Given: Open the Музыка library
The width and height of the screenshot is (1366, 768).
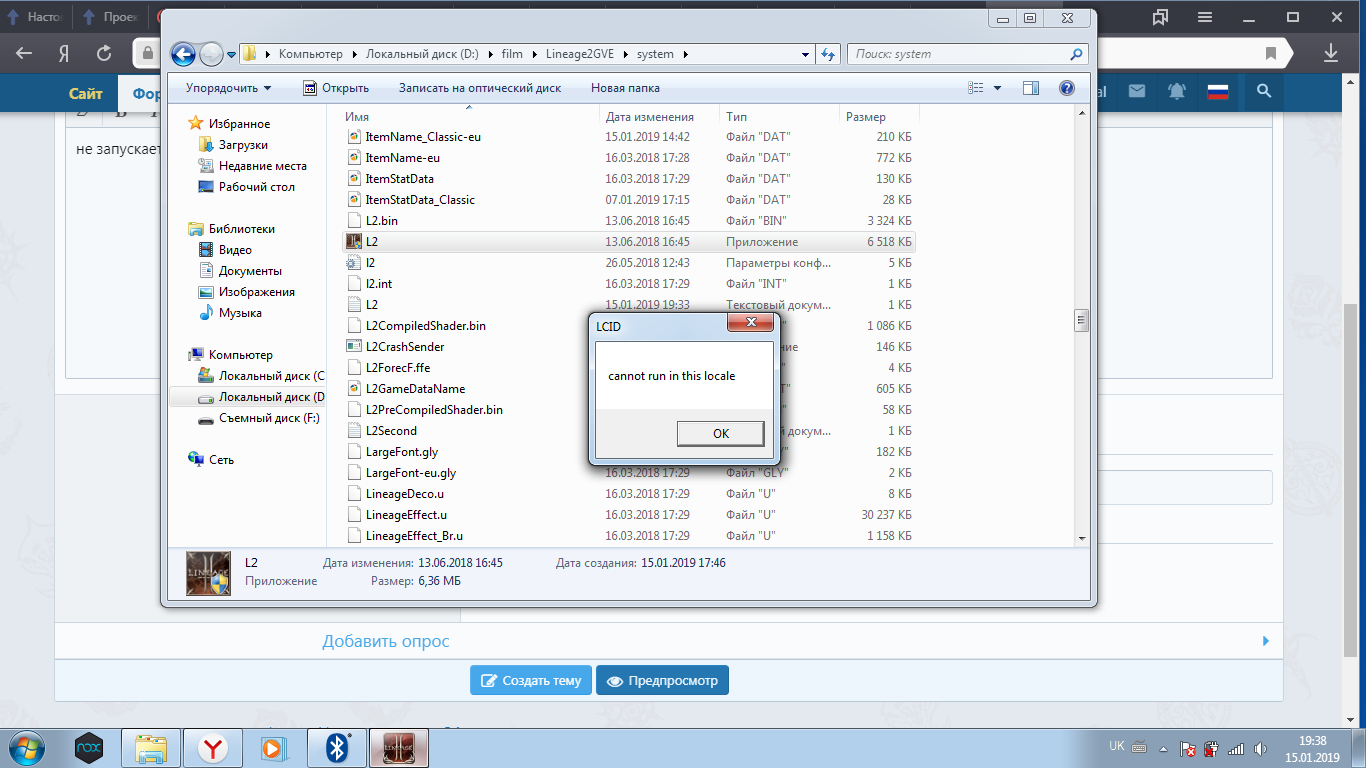Looking at the screenshot, I should 240,313.
